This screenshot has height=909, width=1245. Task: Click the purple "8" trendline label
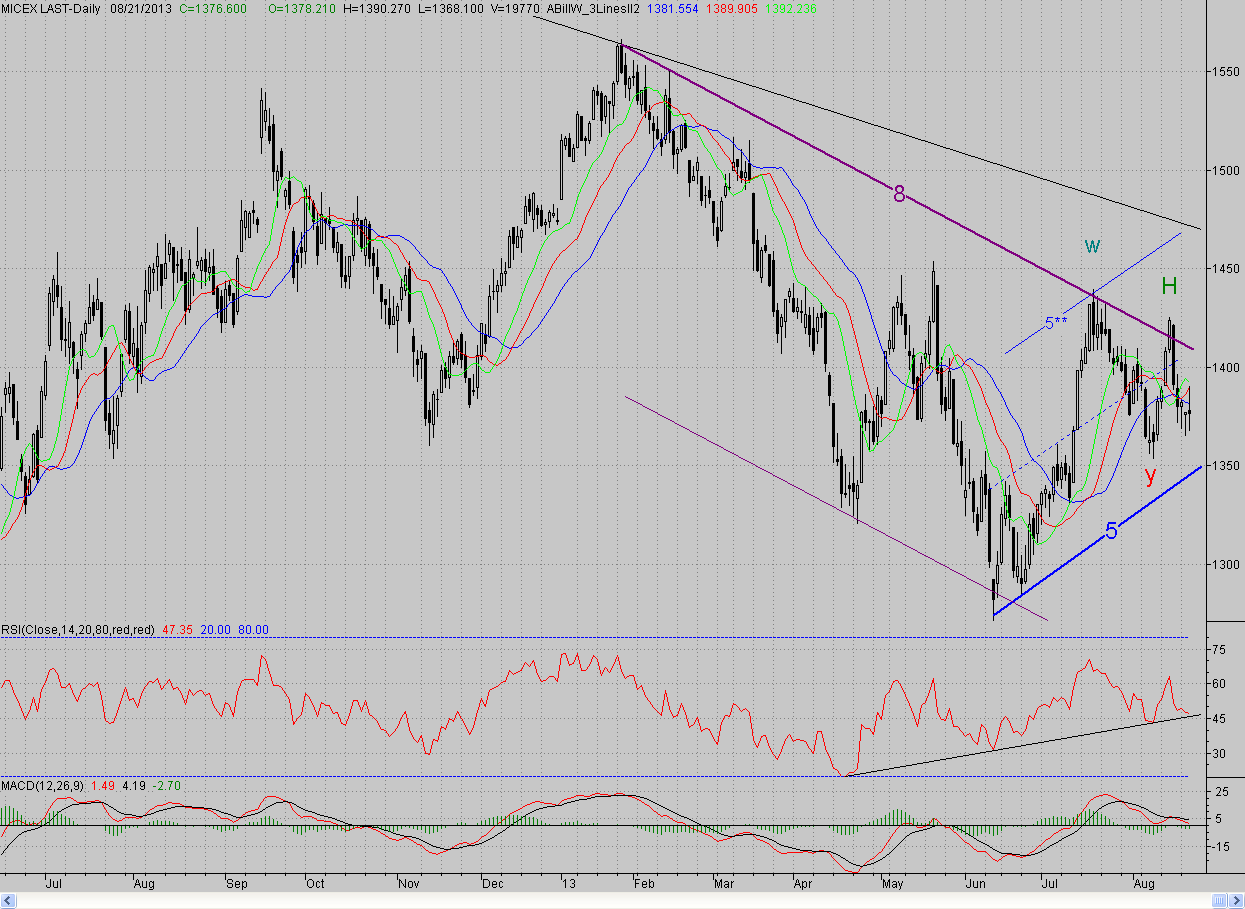pyautogui.click(x=899, y=195)
